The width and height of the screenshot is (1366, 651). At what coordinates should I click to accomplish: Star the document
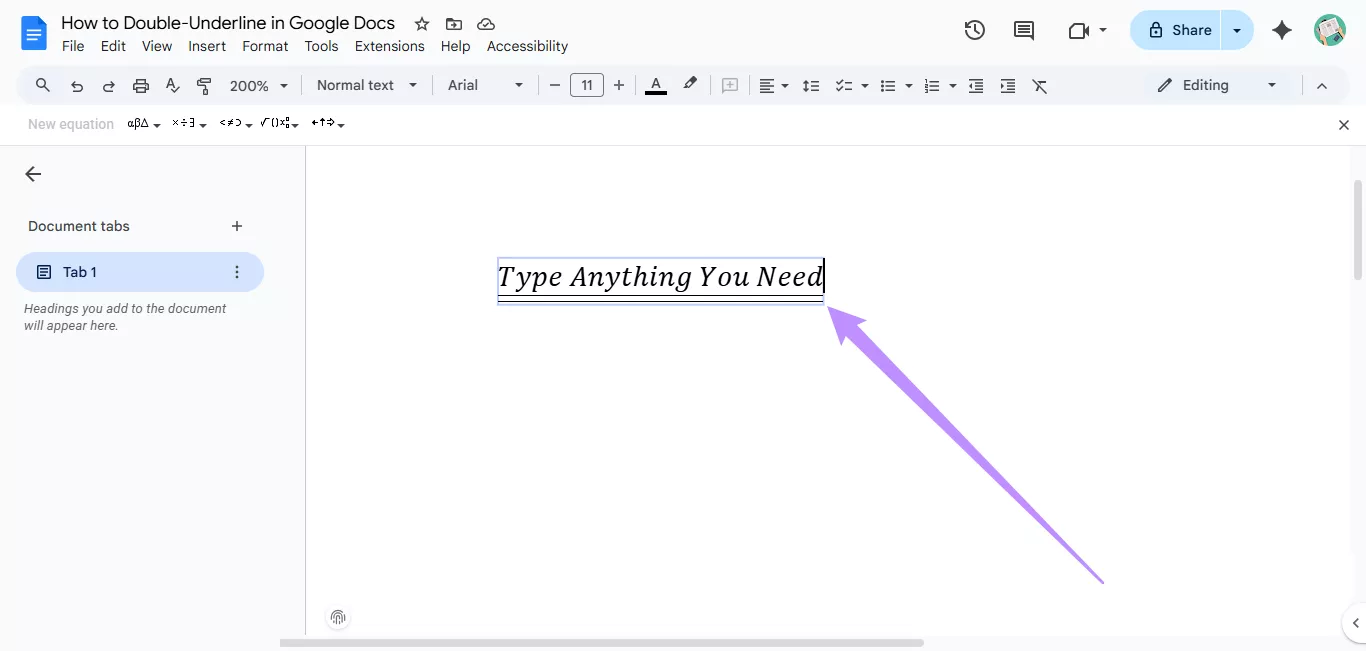click(x=421, y=23)
